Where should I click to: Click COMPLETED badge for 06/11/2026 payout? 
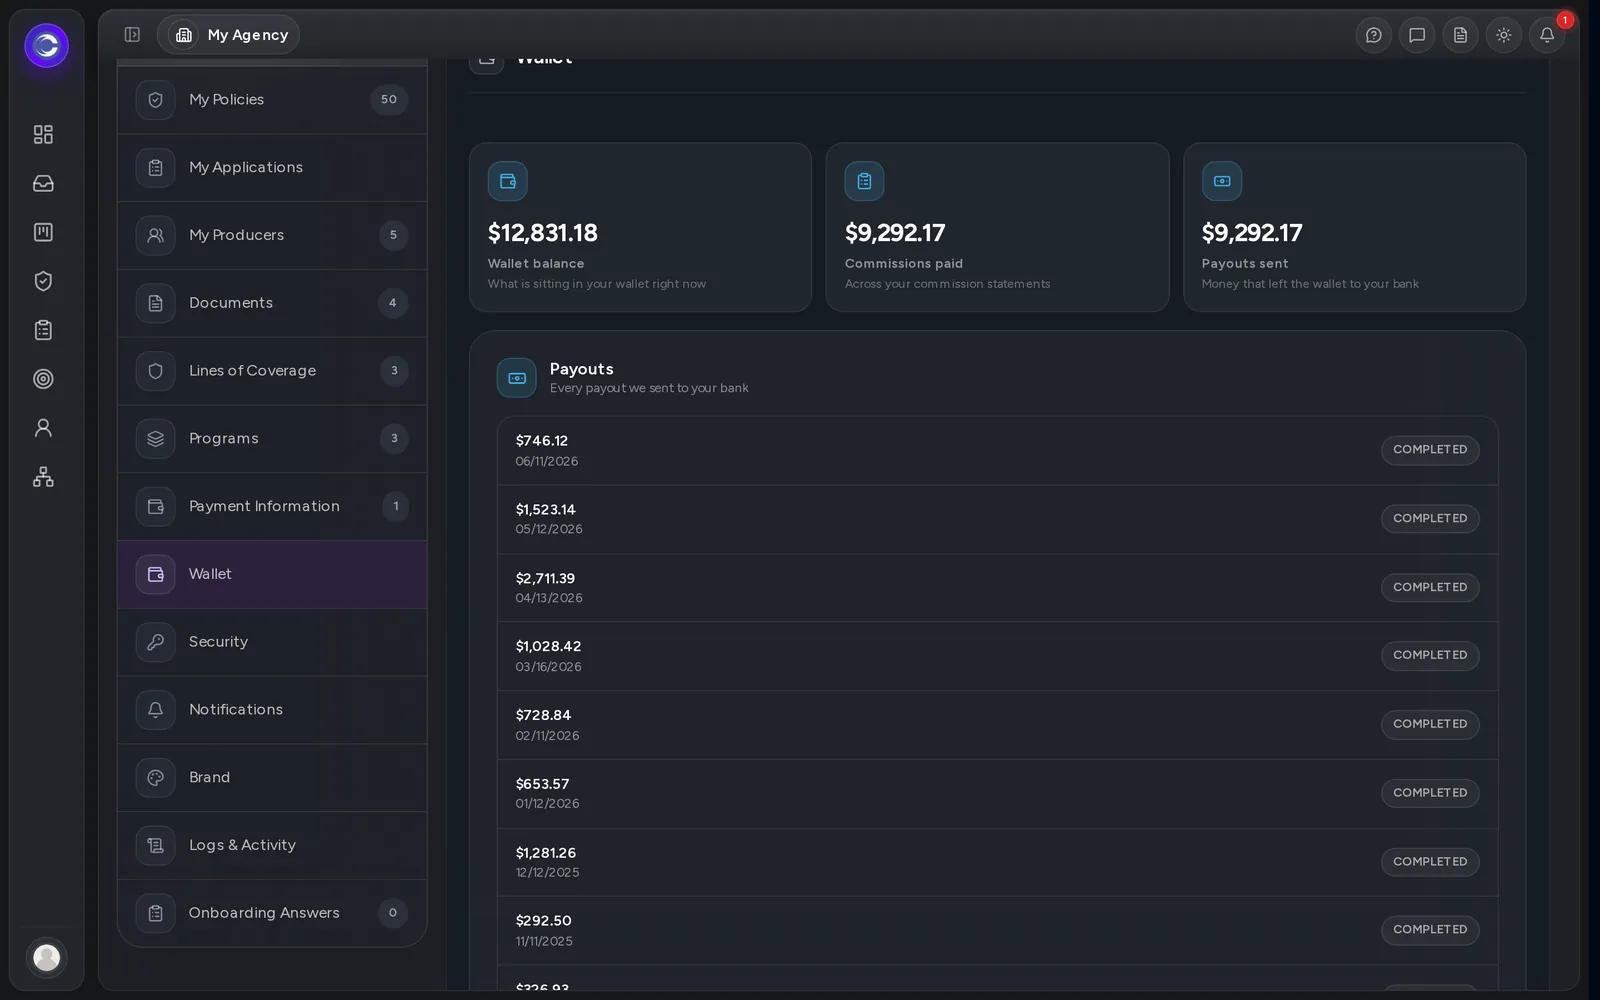[1430, 450]
